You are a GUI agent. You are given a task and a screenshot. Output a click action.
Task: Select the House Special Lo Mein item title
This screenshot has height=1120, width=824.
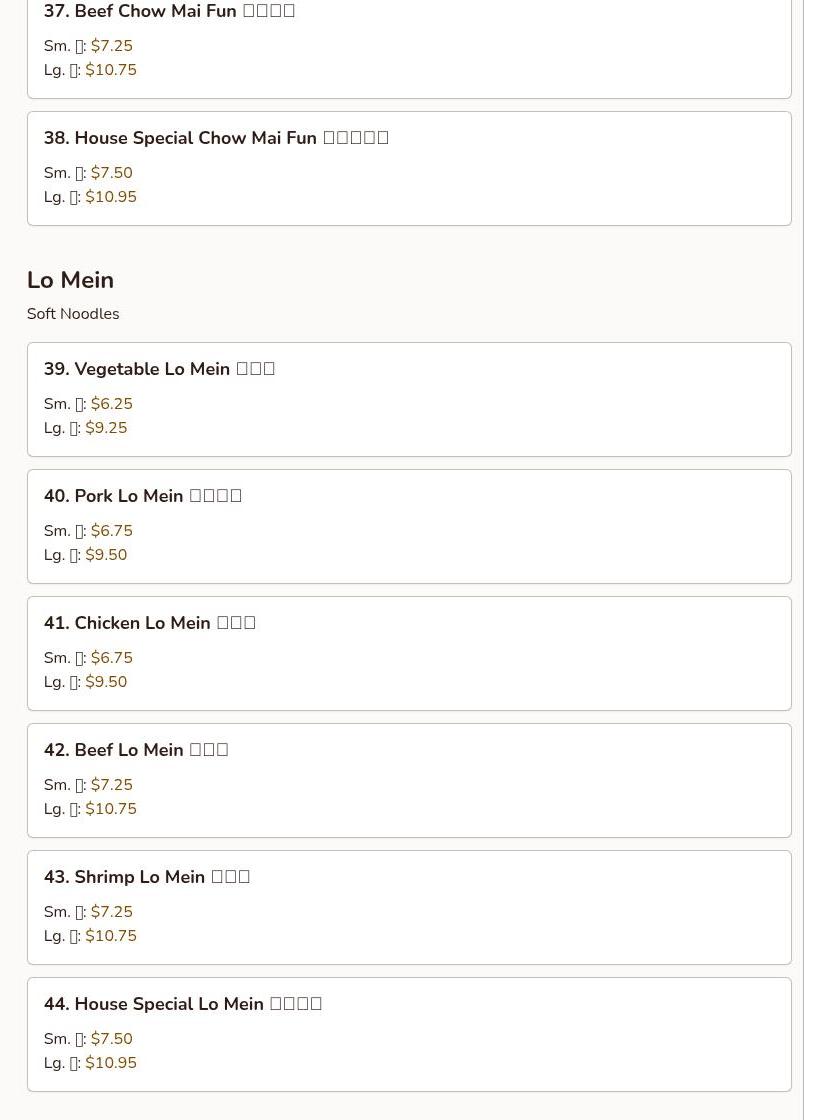pos(182,1004)
